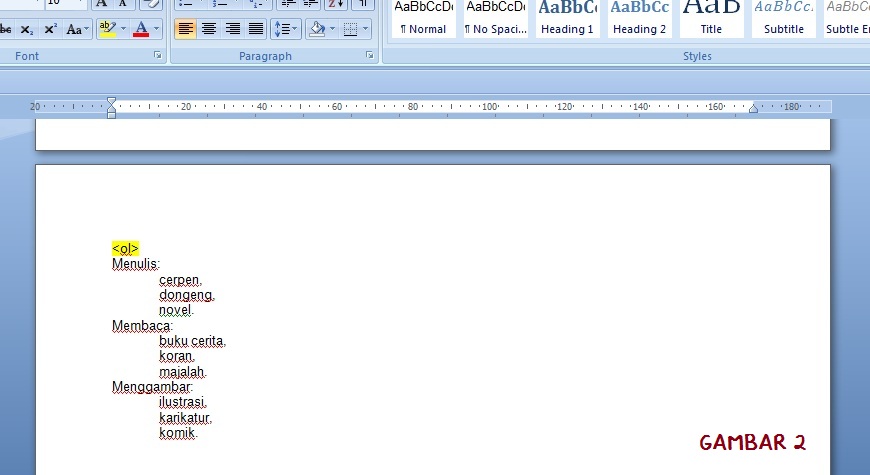
Task: Apply subscript formatting
Action: click(x=27, y=29)
